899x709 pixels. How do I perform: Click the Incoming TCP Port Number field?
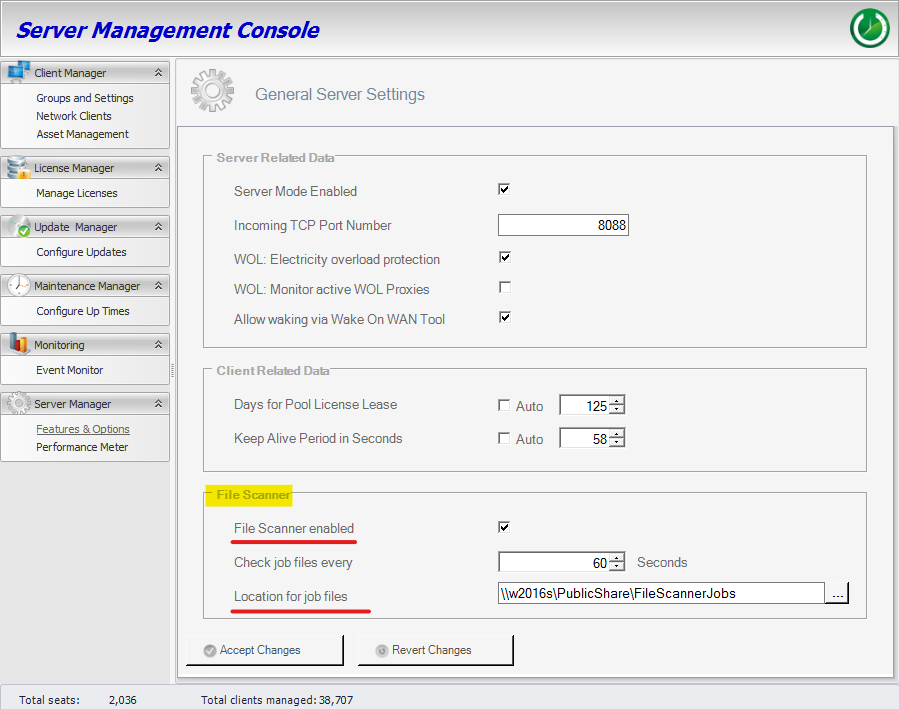pos(563,225)
